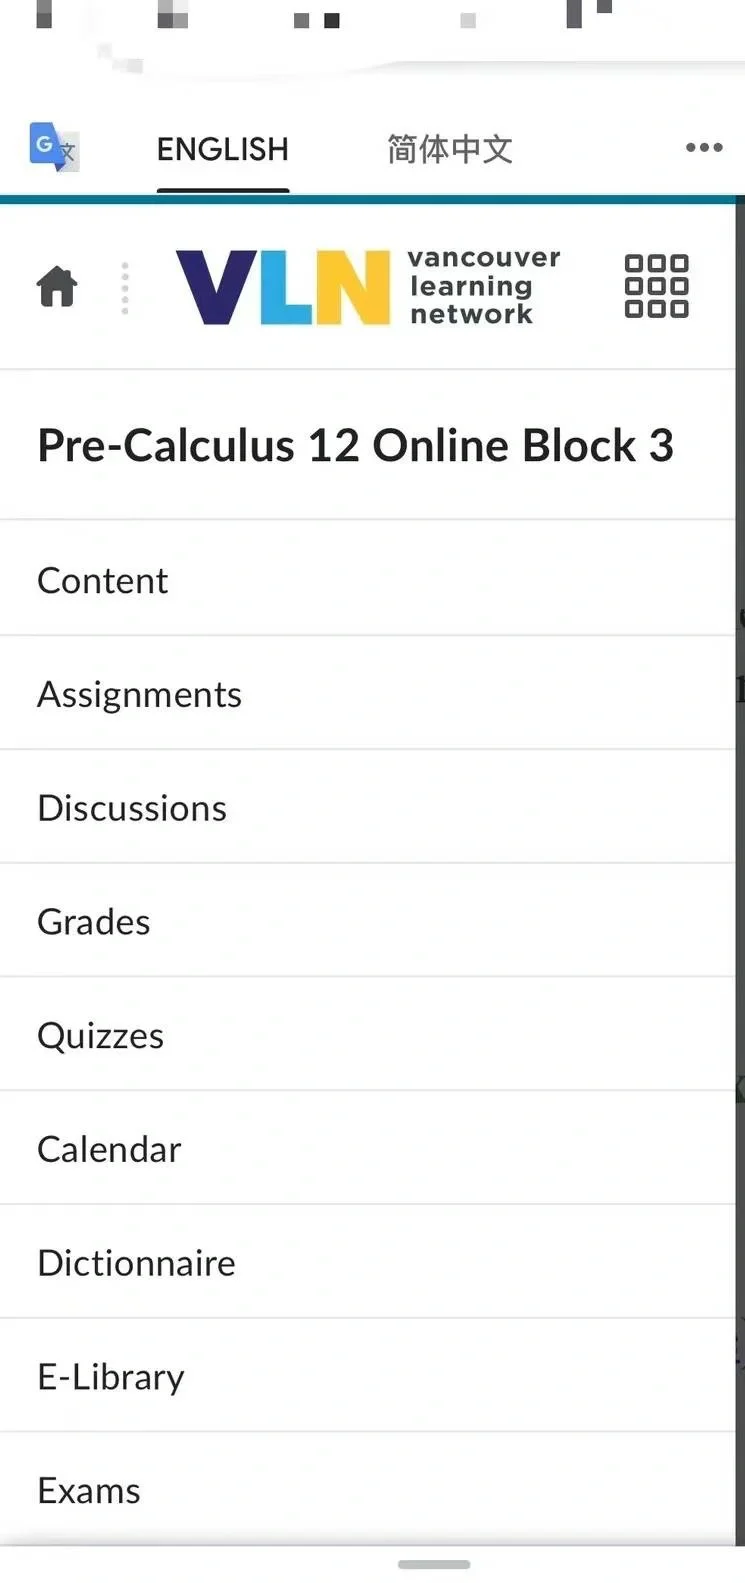The width and height of the screenshot is (745, 1583).
Task: Switch to the ENGLISH language tab
Action: coord(223,149)
